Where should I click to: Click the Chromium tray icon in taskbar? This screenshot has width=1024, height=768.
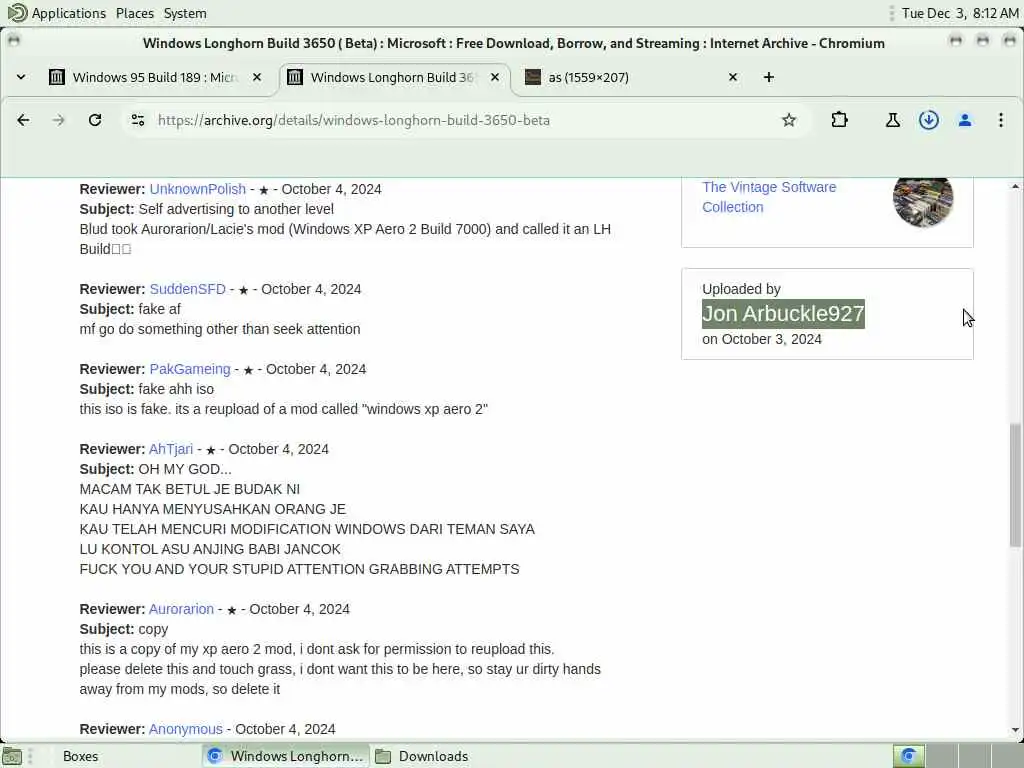point(908,756)
